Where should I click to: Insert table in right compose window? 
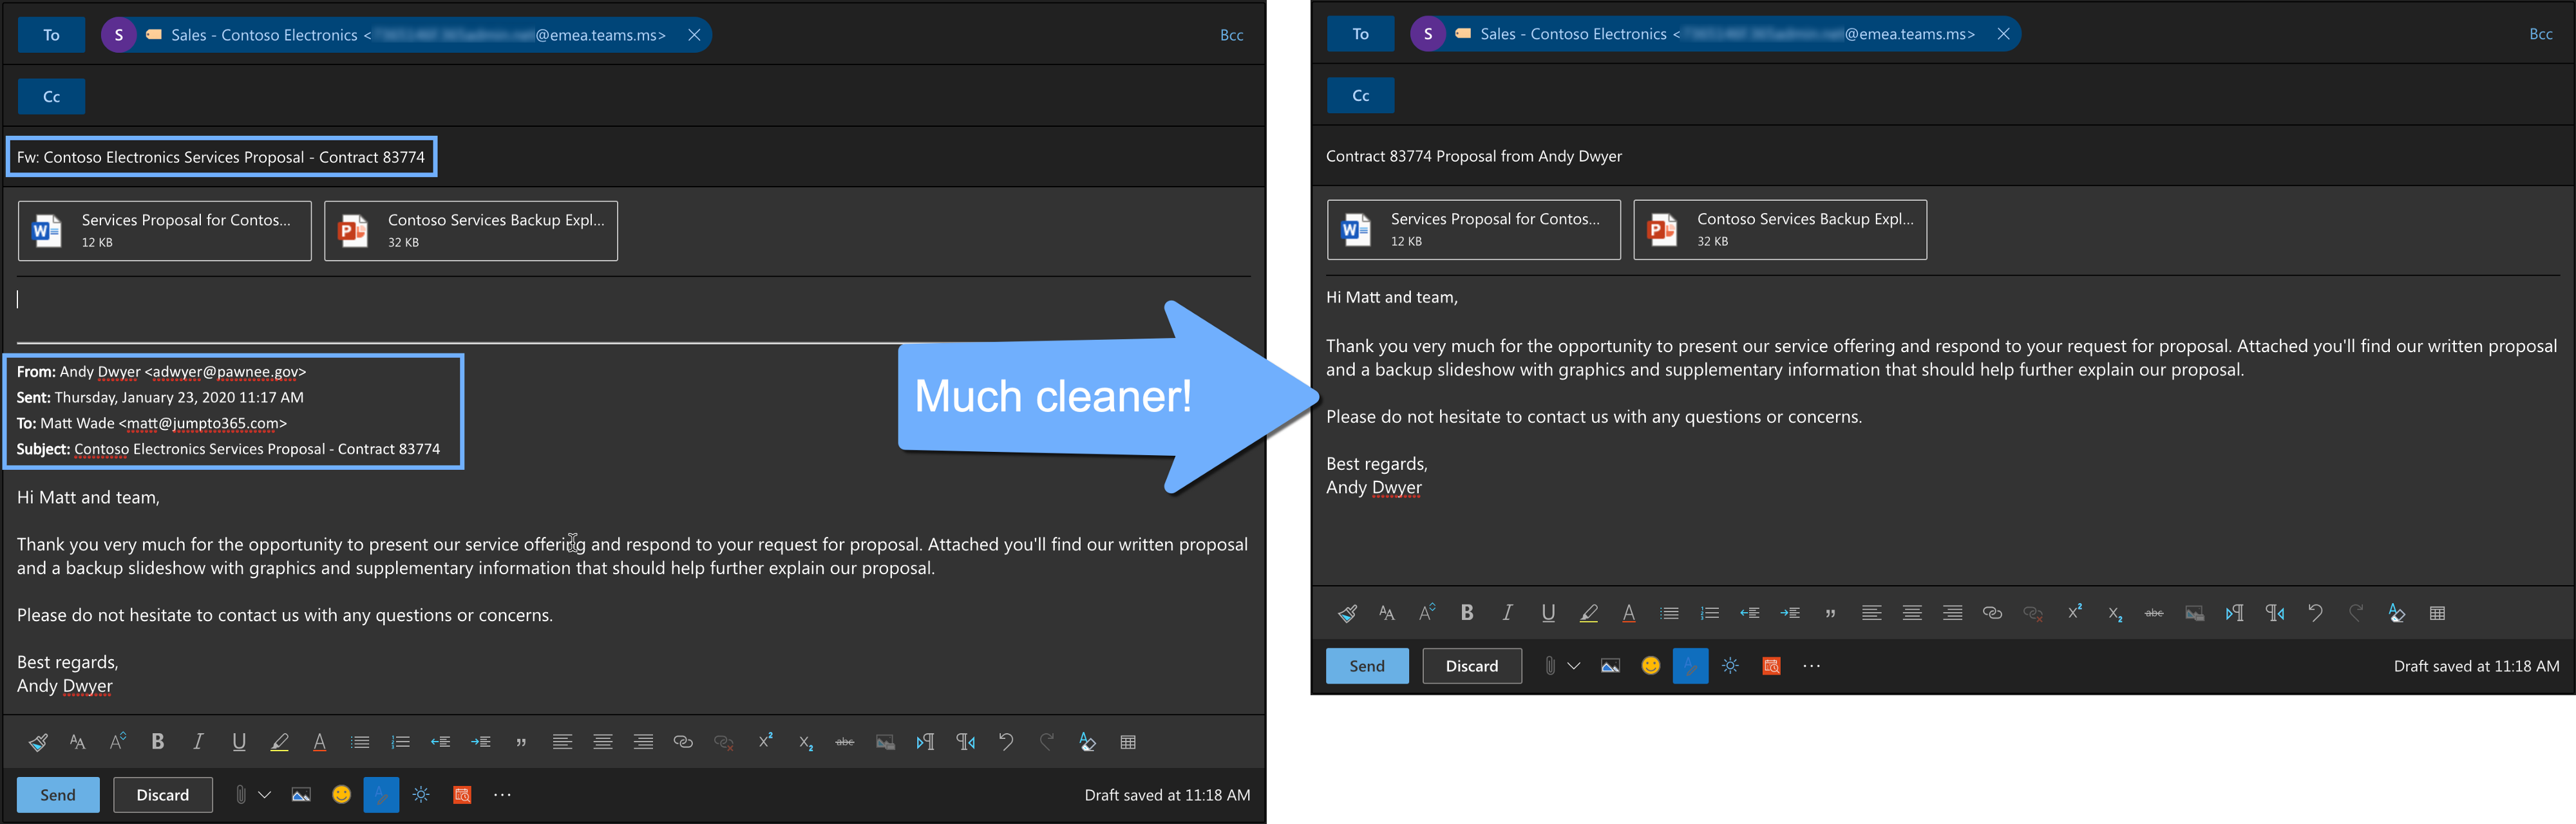(2437, 613)
